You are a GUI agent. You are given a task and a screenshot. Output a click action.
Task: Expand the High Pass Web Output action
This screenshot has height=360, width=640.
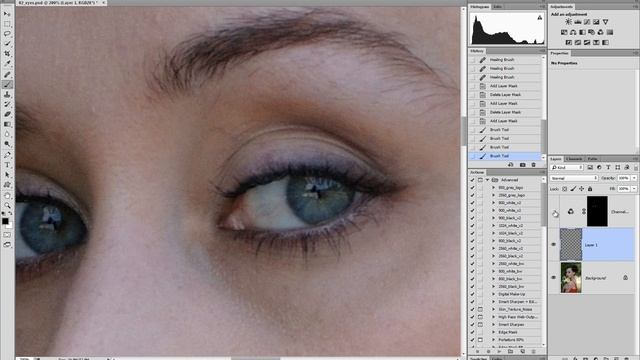pyautogui.click(x=493, y=317)
